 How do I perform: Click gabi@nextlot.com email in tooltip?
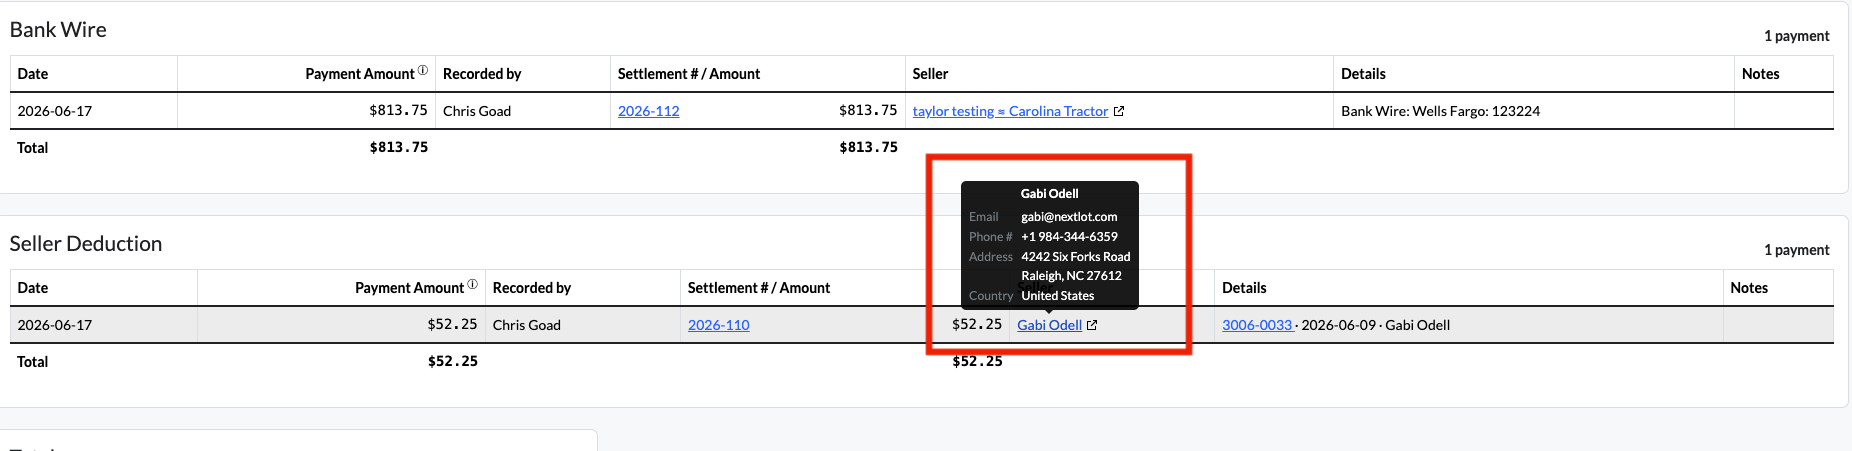1069,217
